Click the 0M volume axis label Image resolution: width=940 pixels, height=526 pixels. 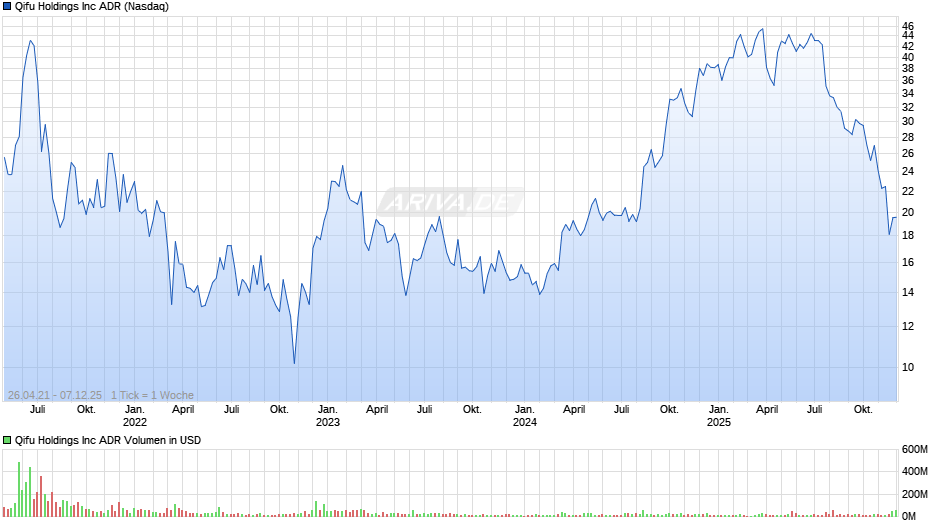click(x=909, y=516)
